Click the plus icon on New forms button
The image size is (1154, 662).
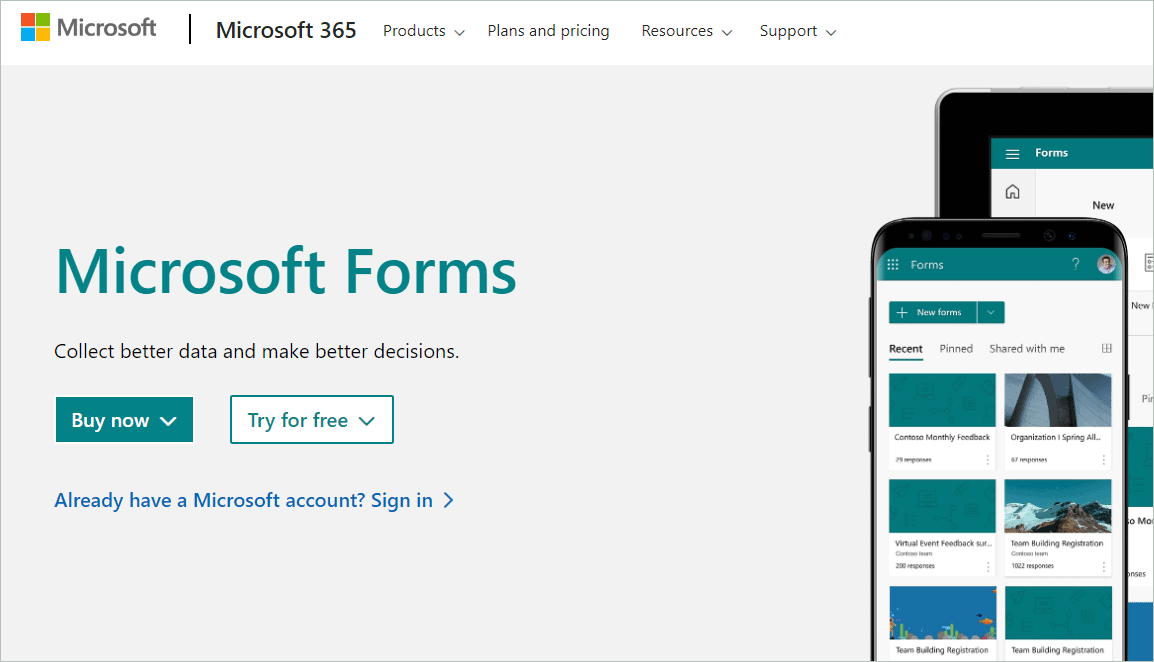(902, 312)
